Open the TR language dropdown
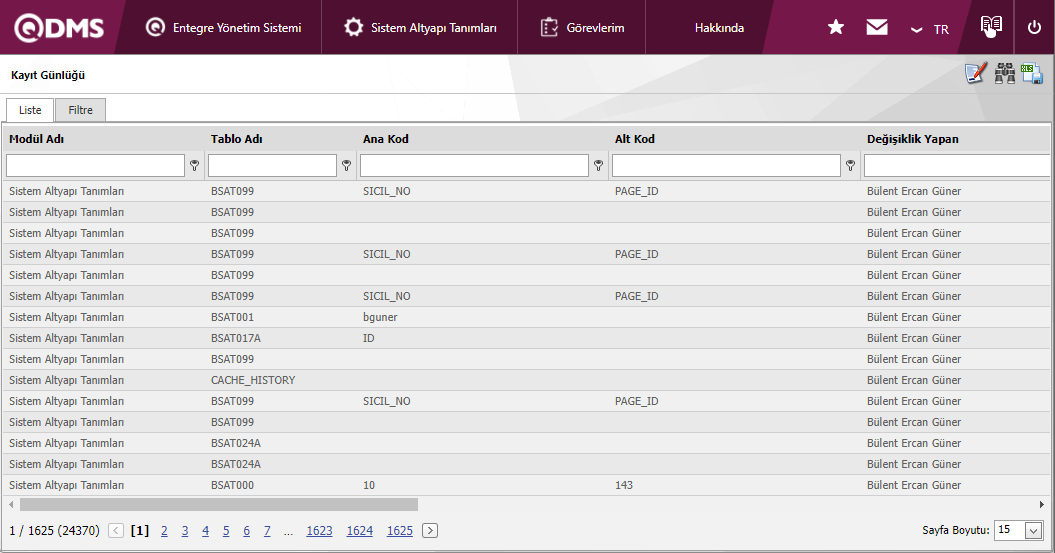The image size is (1055, 553). tap(930, 29)
